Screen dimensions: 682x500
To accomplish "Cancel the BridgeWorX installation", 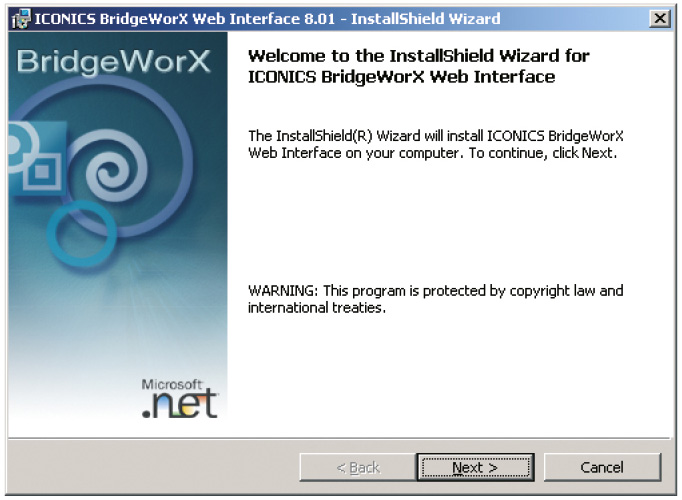I will 602,467.
